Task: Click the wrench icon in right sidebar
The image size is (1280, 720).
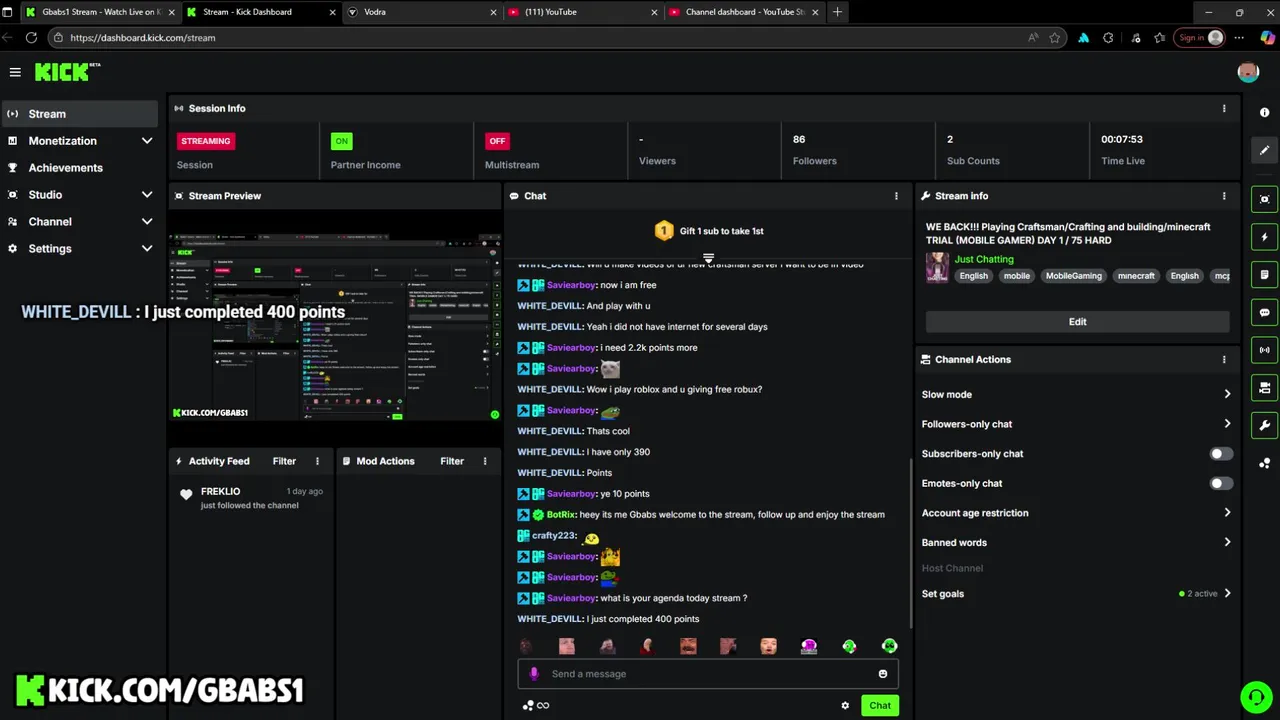Action: tap(1264, 426)
